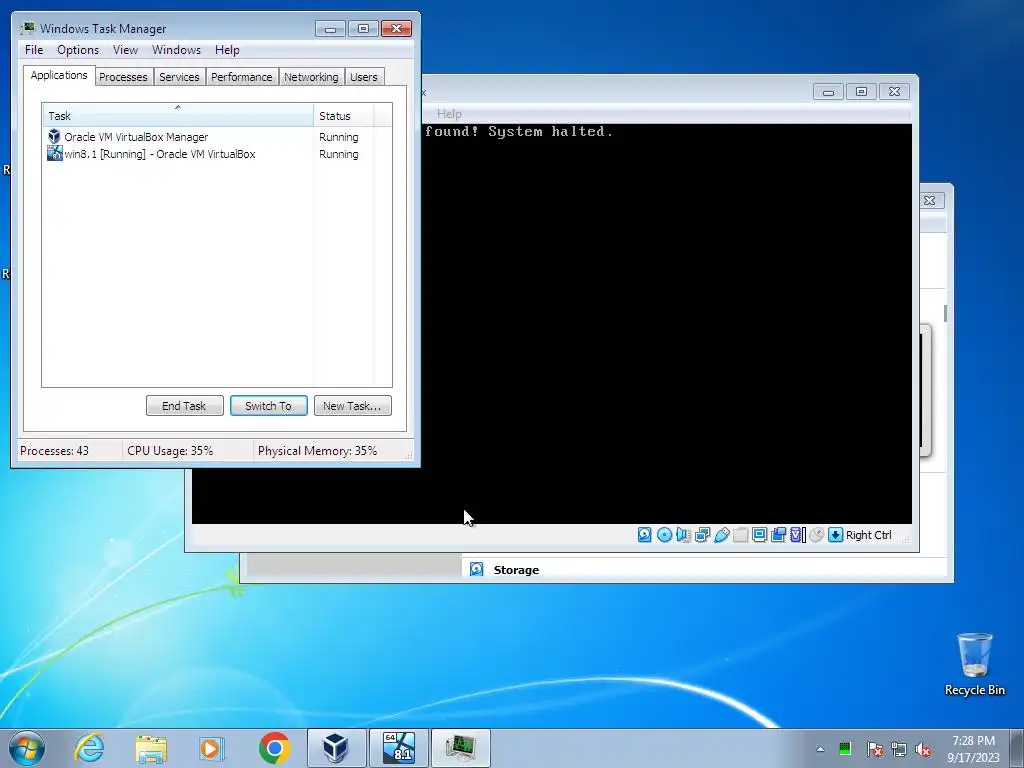
Task: Open the Help menu in the VM window
Action: (x=449, y=114)
